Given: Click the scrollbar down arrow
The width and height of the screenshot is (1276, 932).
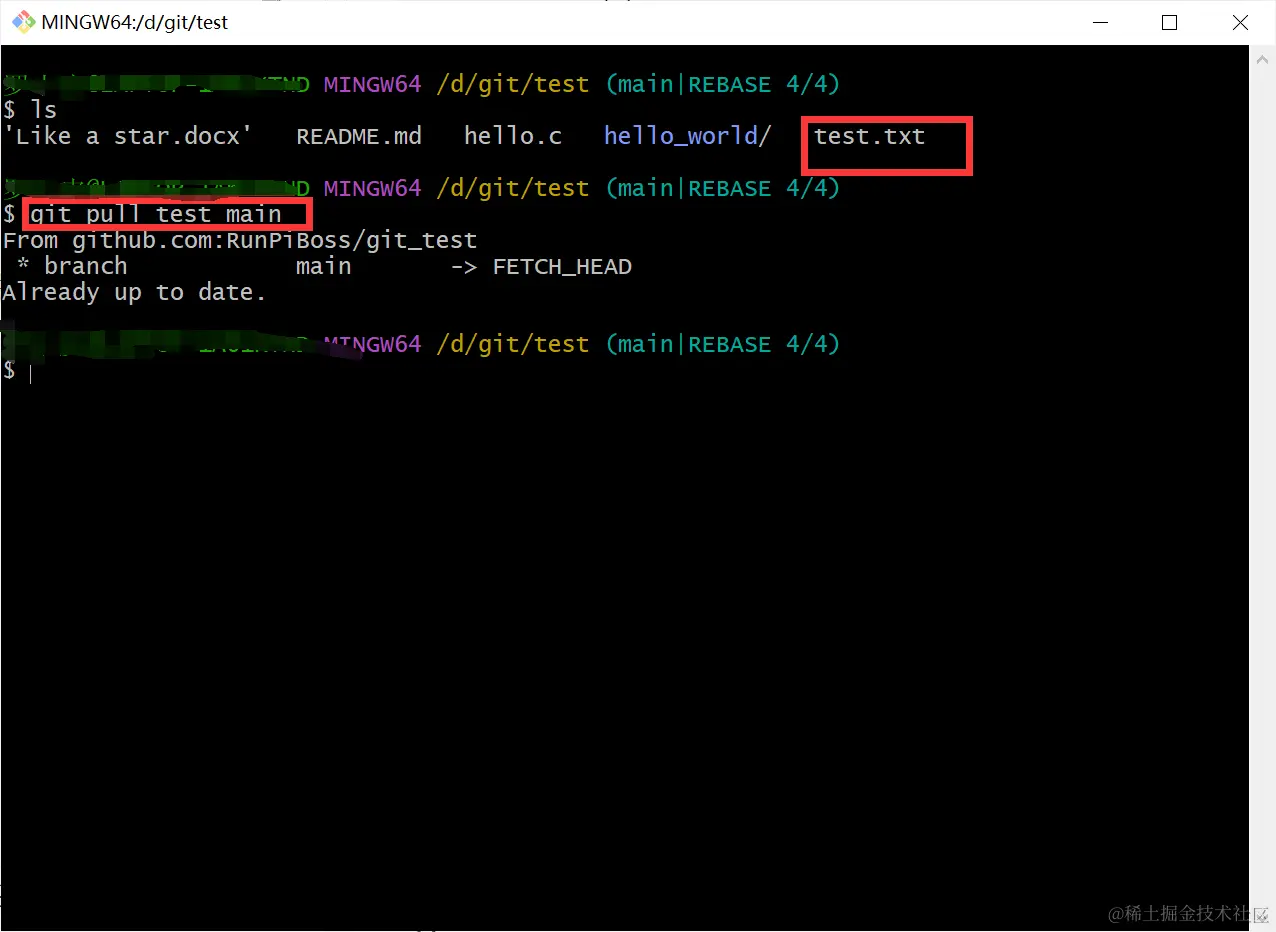Looking at the screenshot, I should [1262, 918].
